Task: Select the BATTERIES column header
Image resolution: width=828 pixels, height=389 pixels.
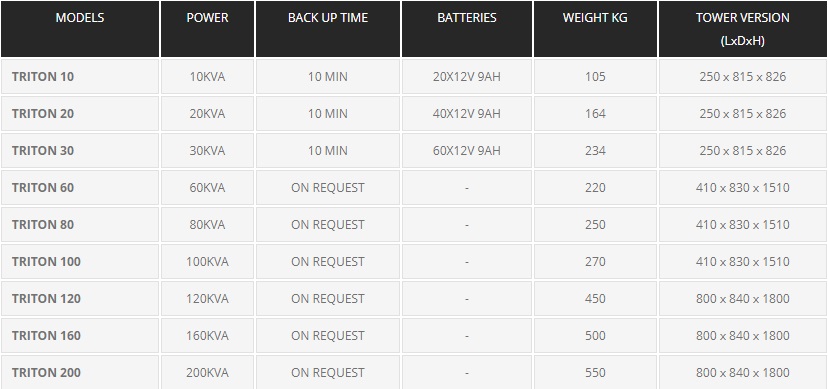Action: click(467, 17)
